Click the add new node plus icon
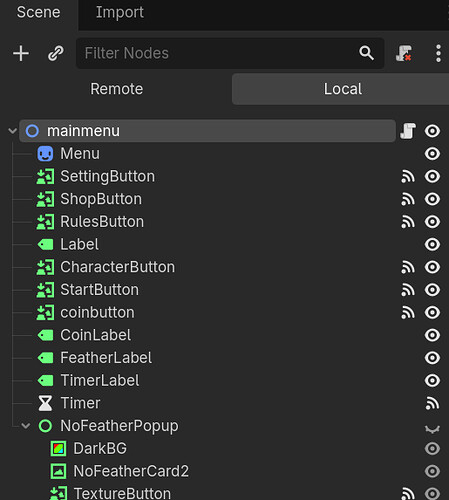The height and width of the screenshot is (500, 449). click(x=21, y=53)
